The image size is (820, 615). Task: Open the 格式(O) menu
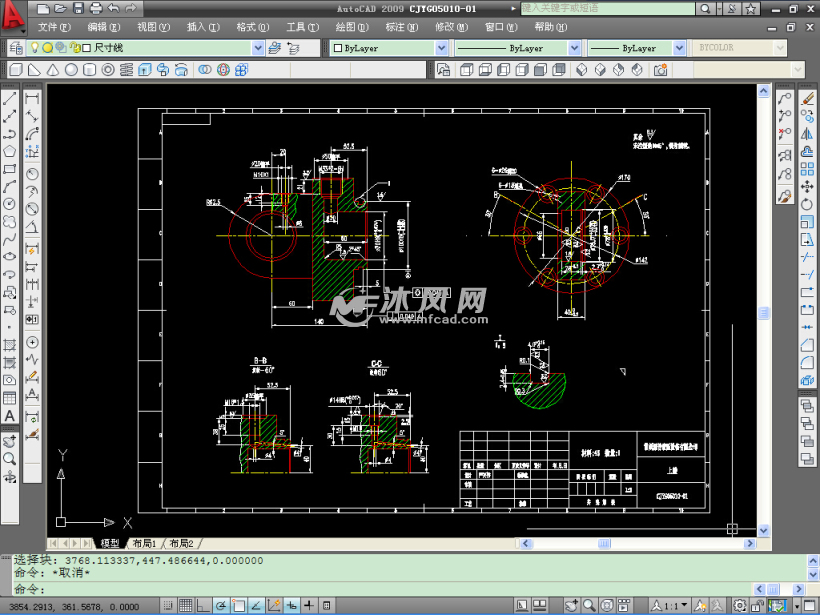253,27
